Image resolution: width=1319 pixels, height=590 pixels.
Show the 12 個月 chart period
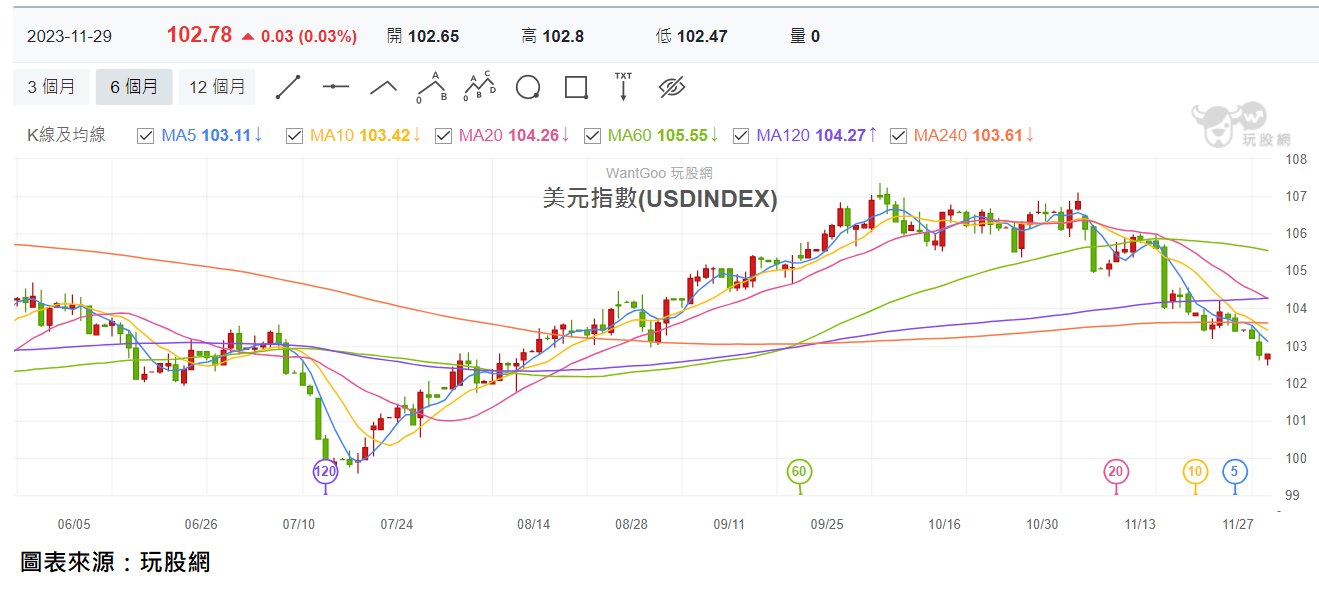click(217, 87)
